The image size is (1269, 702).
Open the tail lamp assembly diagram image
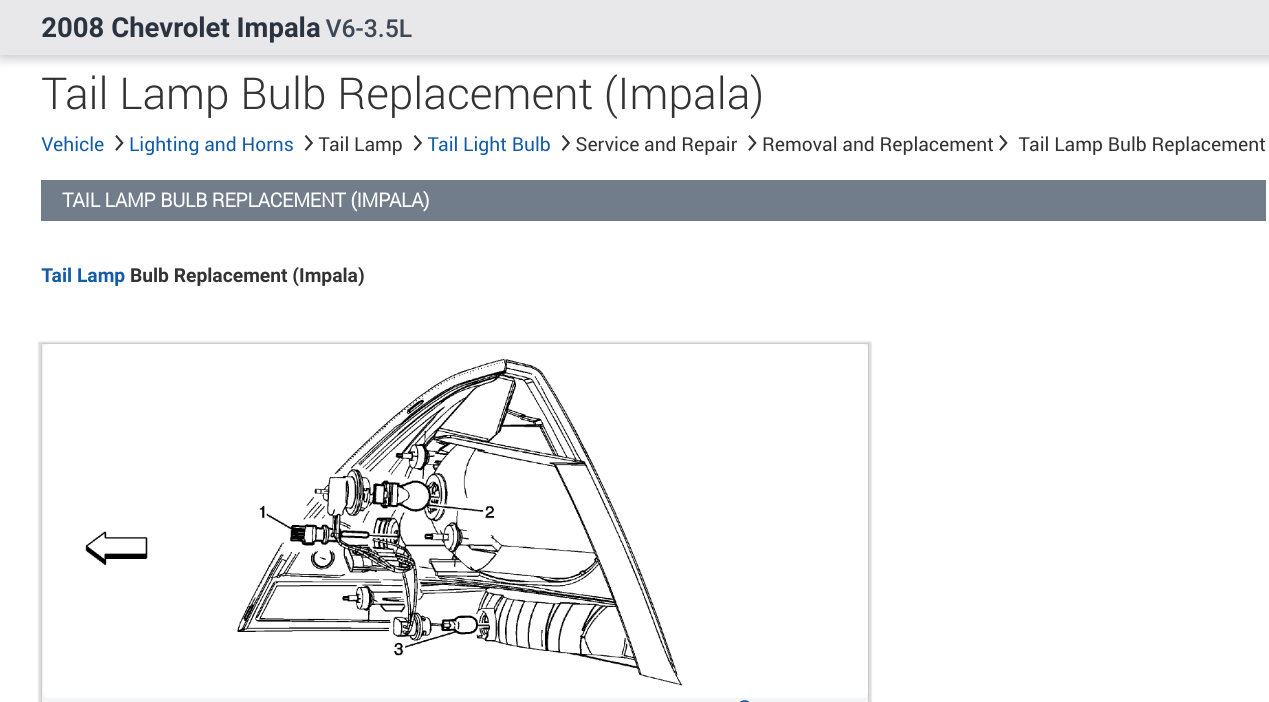click(455, 522)
